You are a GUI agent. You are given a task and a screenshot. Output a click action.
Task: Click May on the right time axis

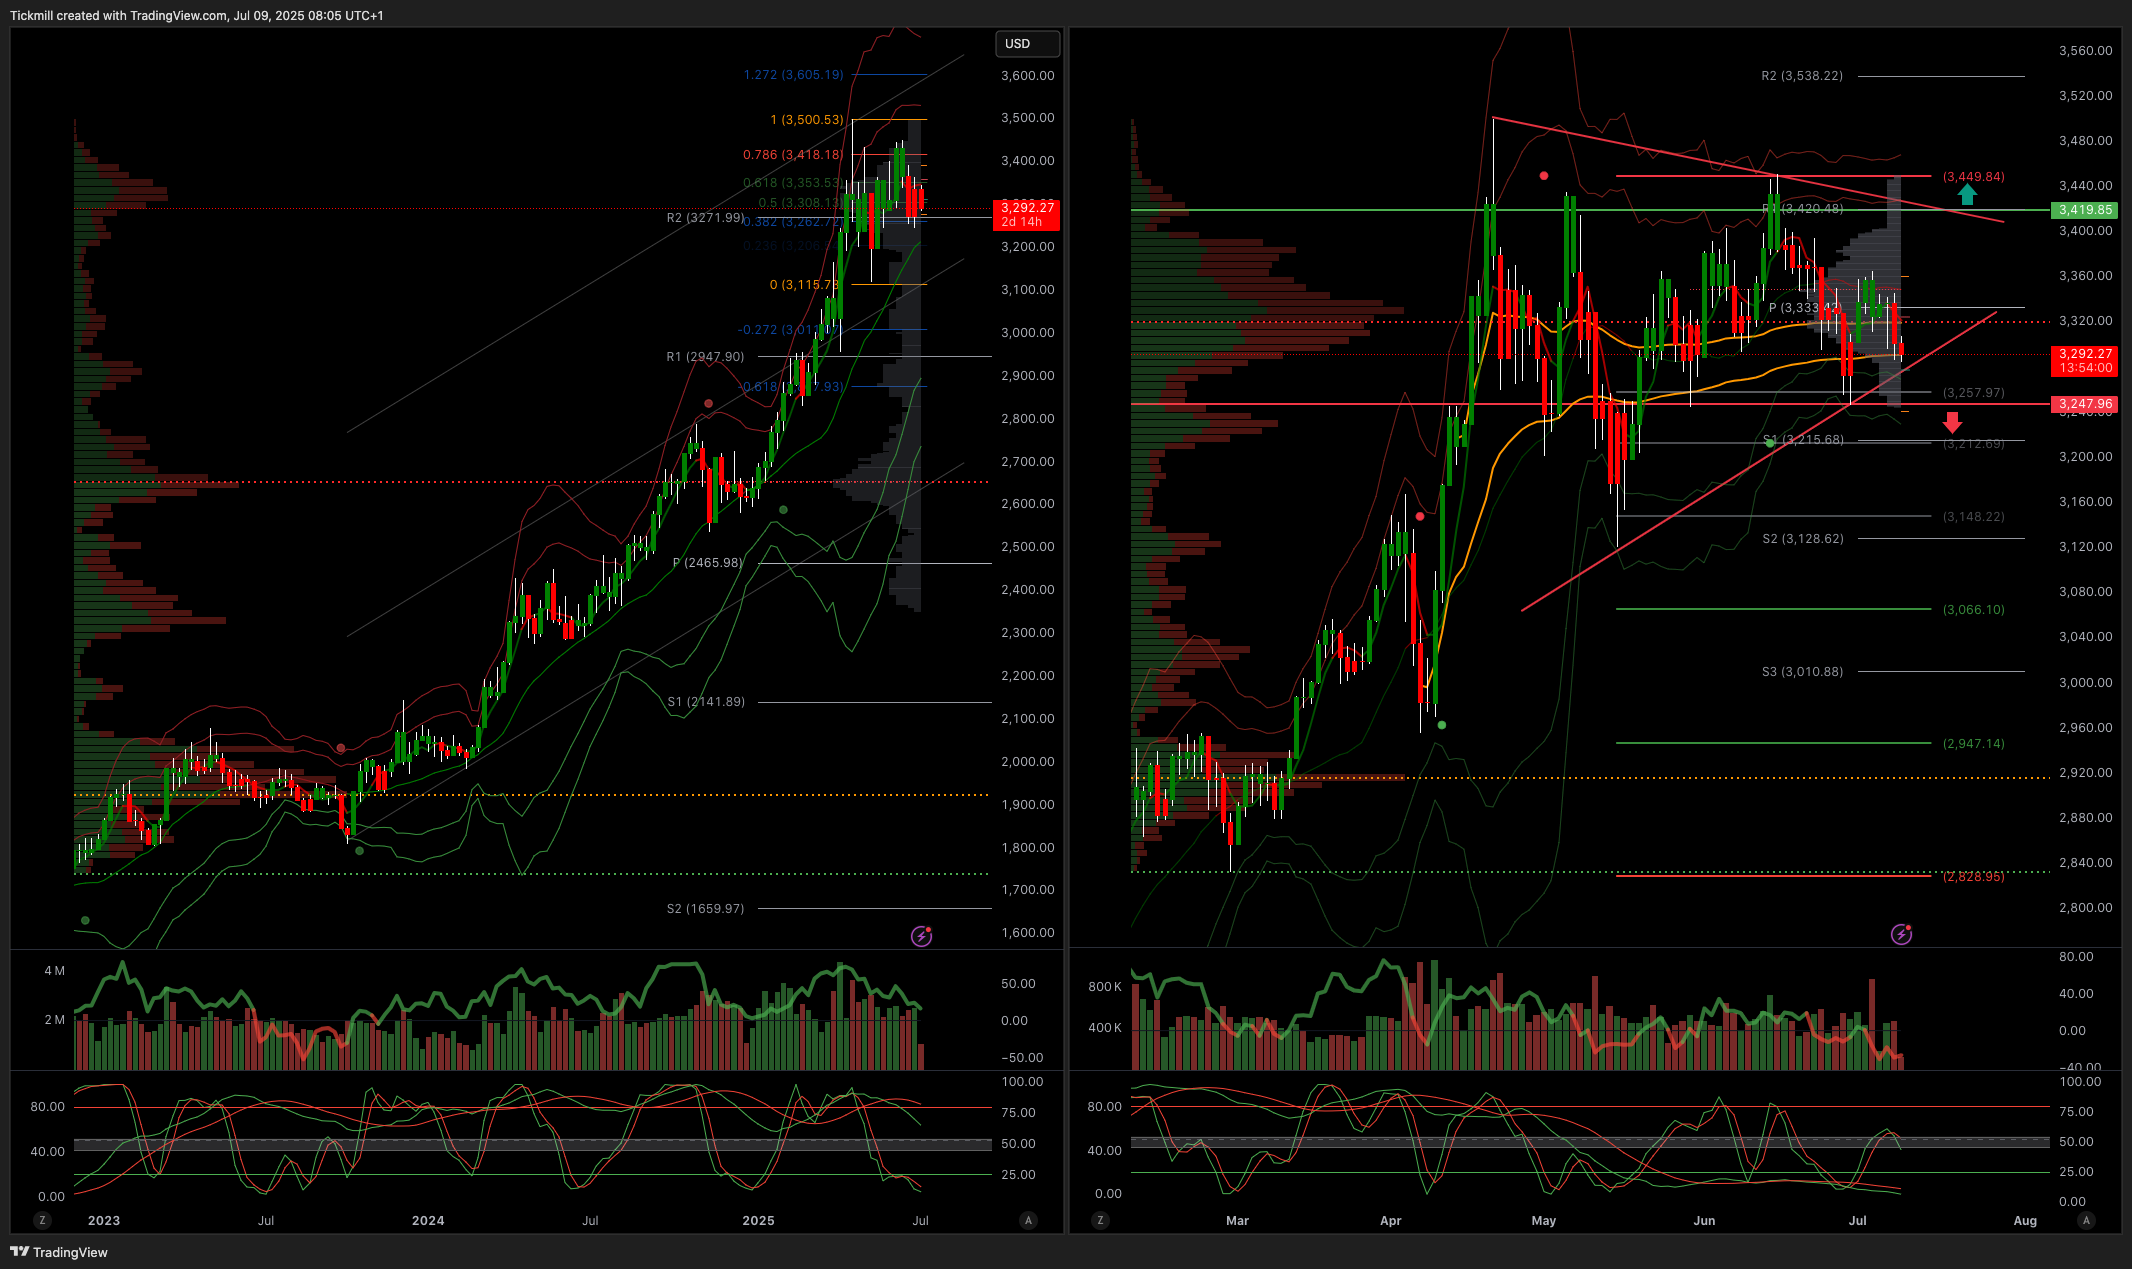click(1544, 1220)
